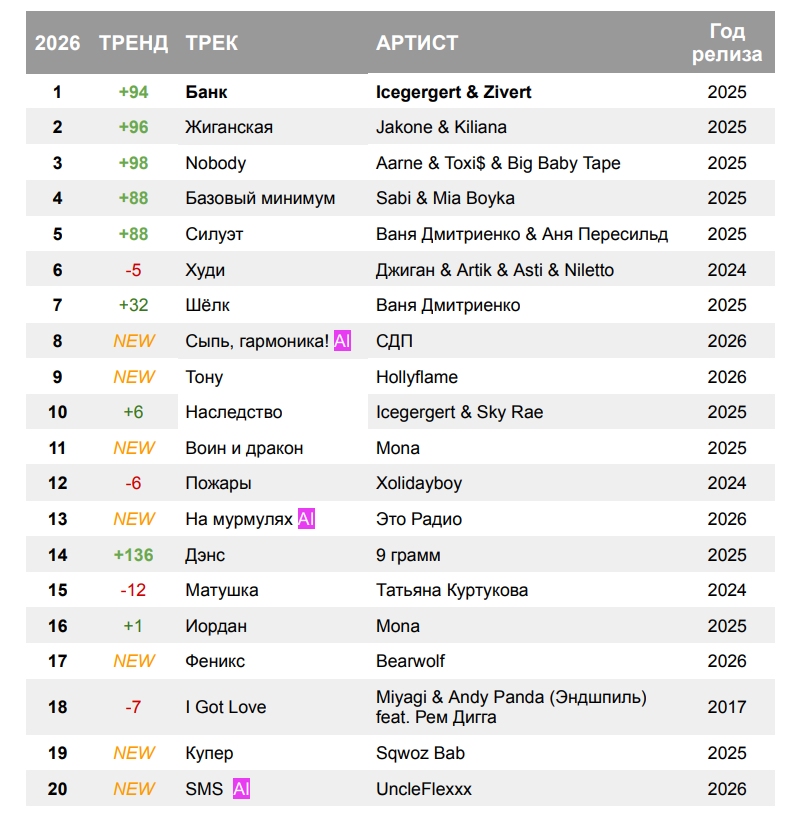Click the track title Пожары

pos(218,483)
